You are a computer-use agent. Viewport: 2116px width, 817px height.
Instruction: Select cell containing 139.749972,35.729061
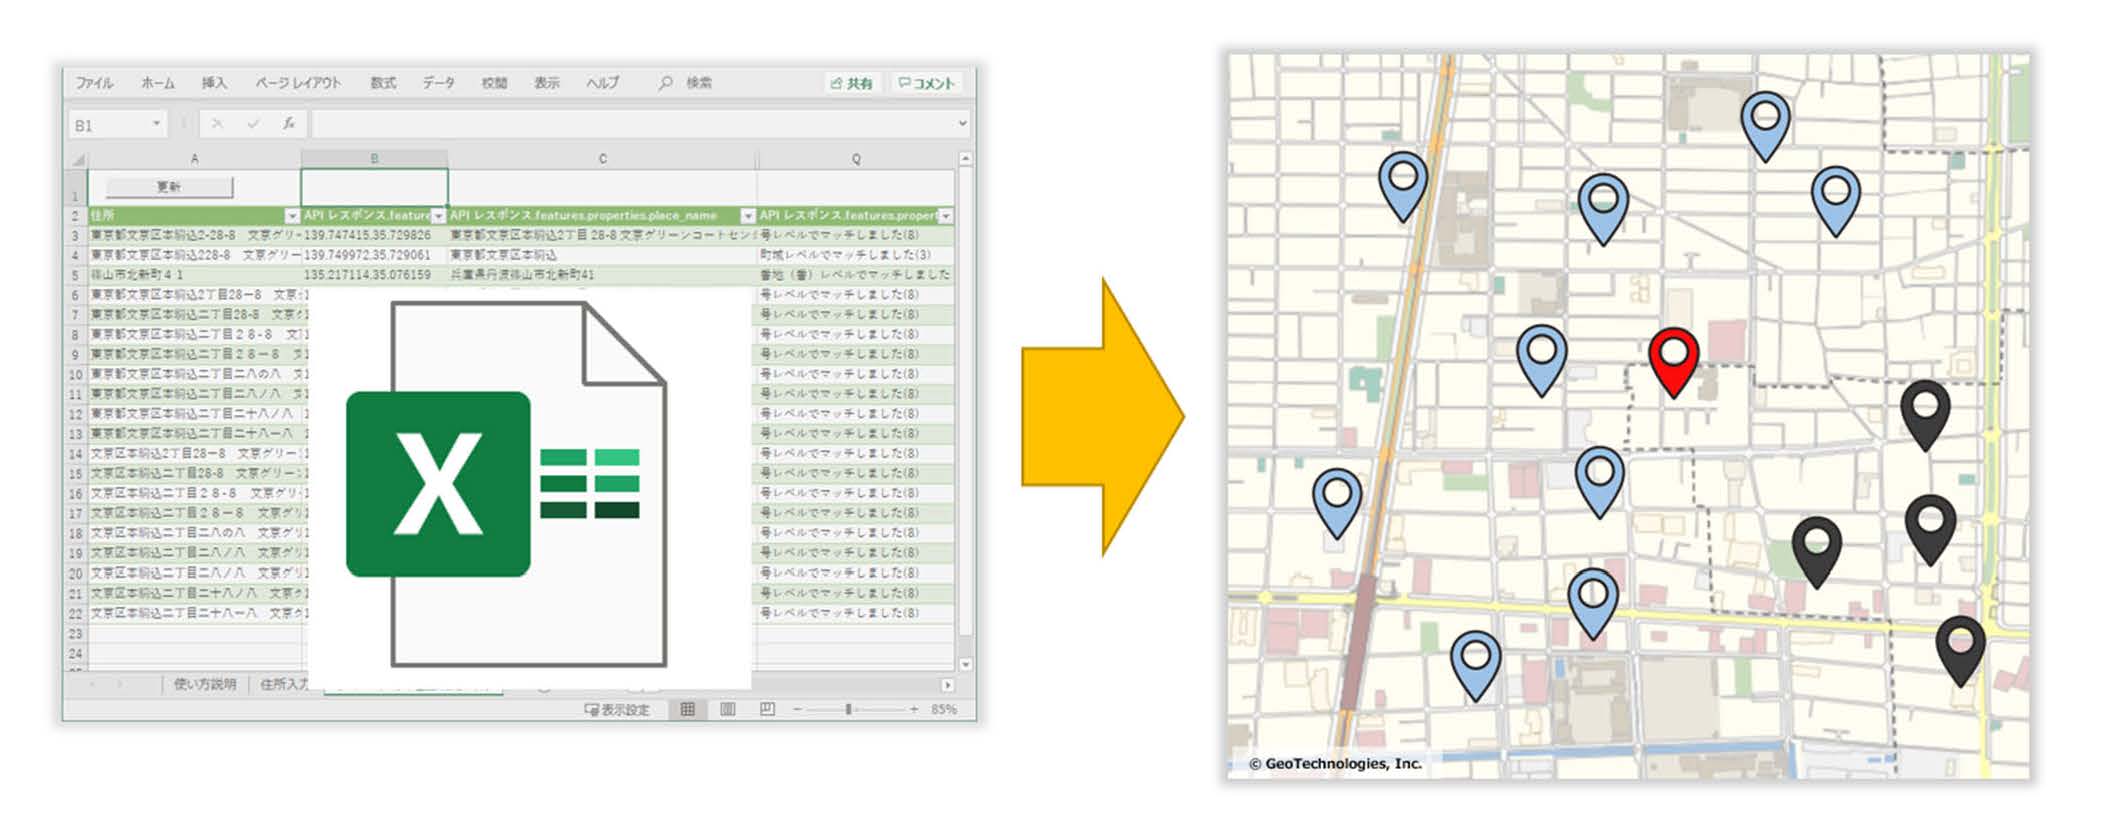coord(374,255)
